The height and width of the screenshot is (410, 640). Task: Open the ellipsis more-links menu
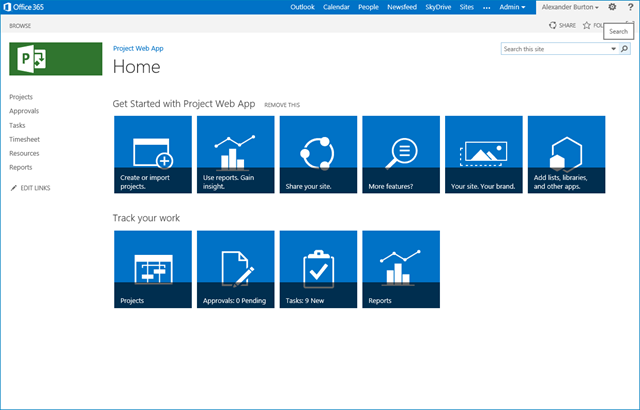click(487, 7)
